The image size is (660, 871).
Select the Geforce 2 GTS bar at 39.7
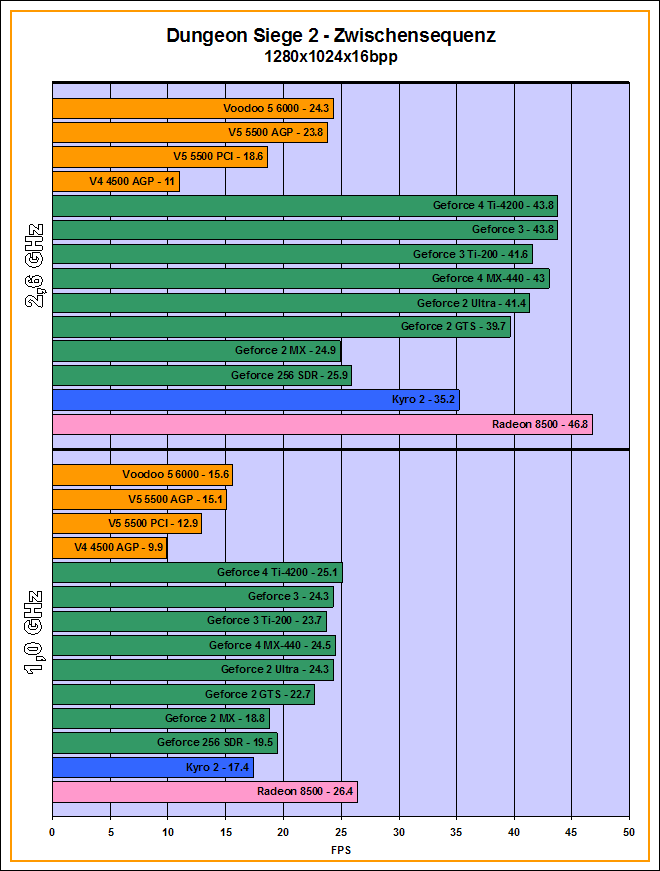(281, 327)
